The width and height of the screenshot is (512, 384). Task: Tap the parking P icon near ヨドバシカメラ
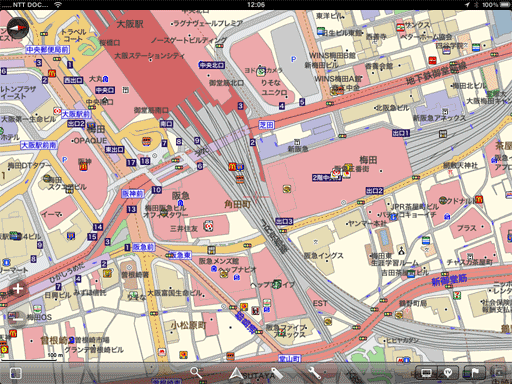coord(293,59)
